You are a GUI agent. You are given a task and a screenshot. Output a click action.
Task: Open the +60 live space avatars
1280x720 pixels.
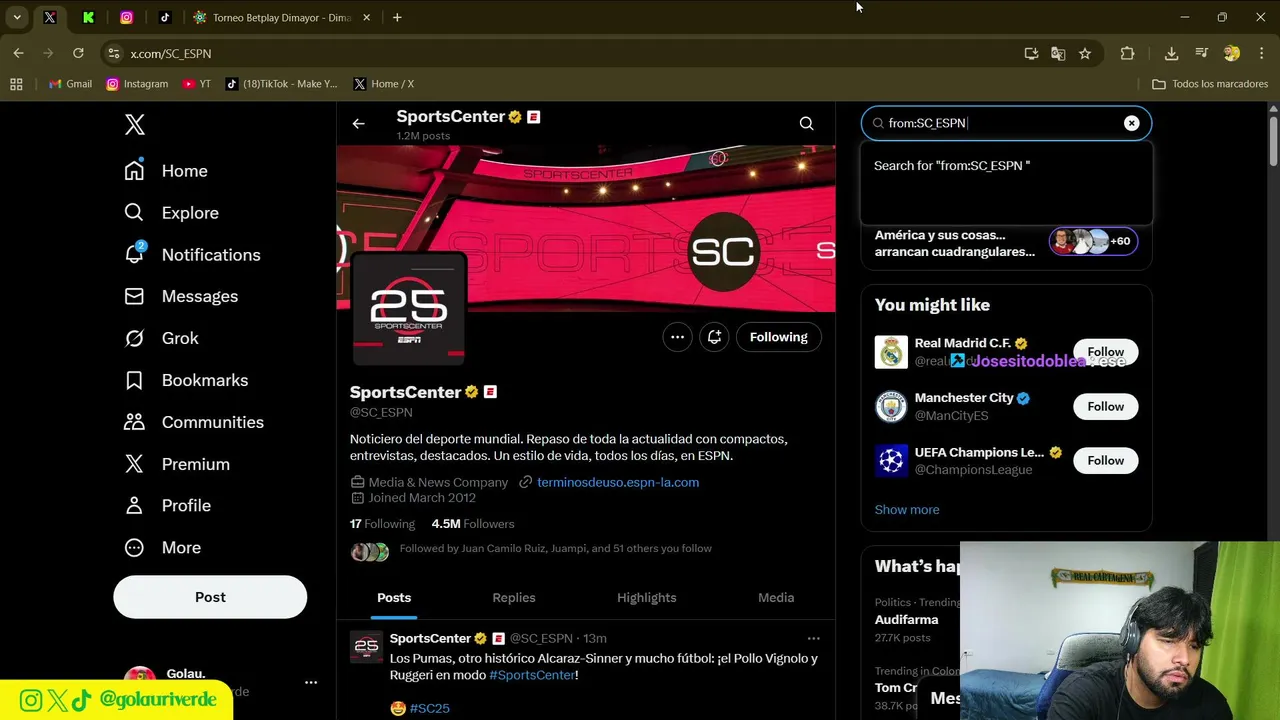(x=1093, y=241)
